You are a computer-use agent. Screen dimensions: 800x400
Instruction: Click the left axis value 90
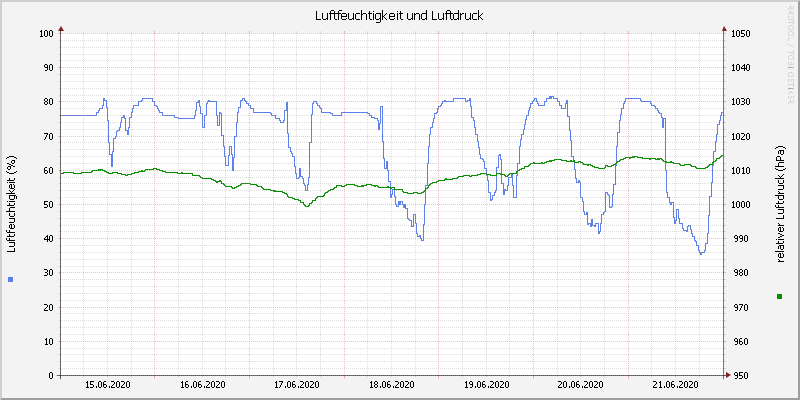pyautogui.click(x=48, y=68)
